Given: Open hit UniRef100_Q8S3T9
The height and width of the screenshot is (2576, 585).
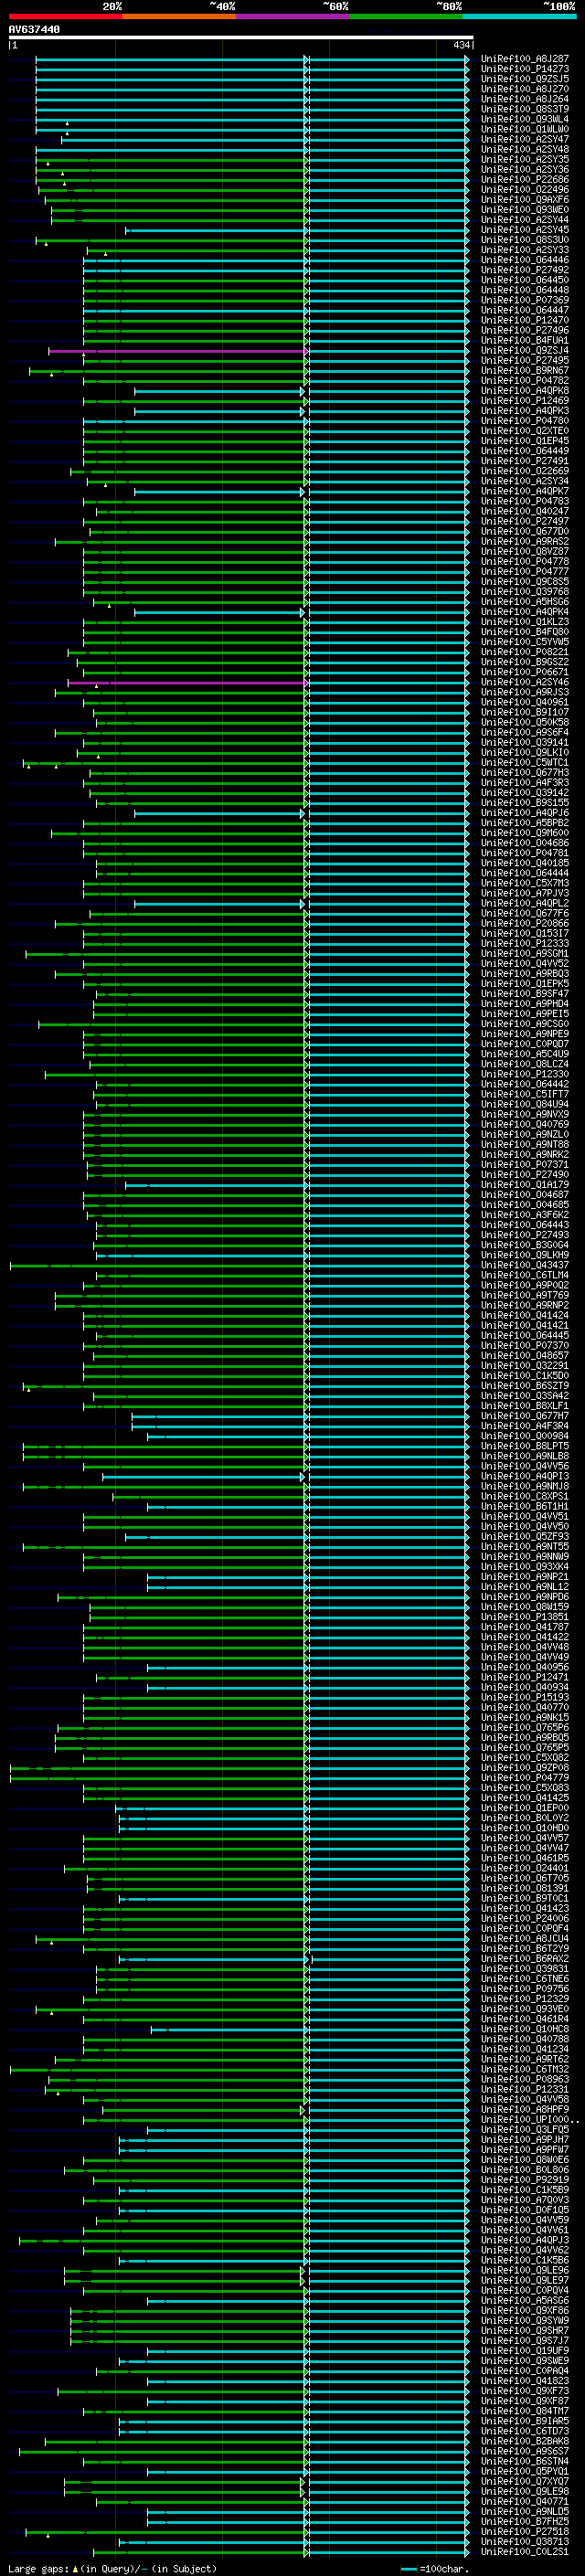Looking at the screenshot, I should tap(525, 109).
